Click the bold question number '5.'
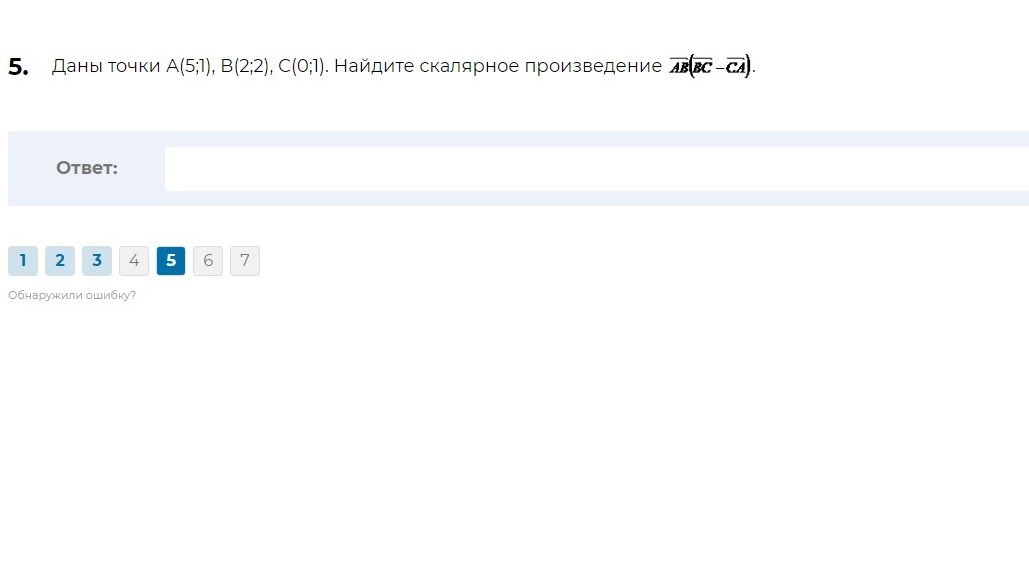This screenshot has height=579, width=1029. click(18, 67)
